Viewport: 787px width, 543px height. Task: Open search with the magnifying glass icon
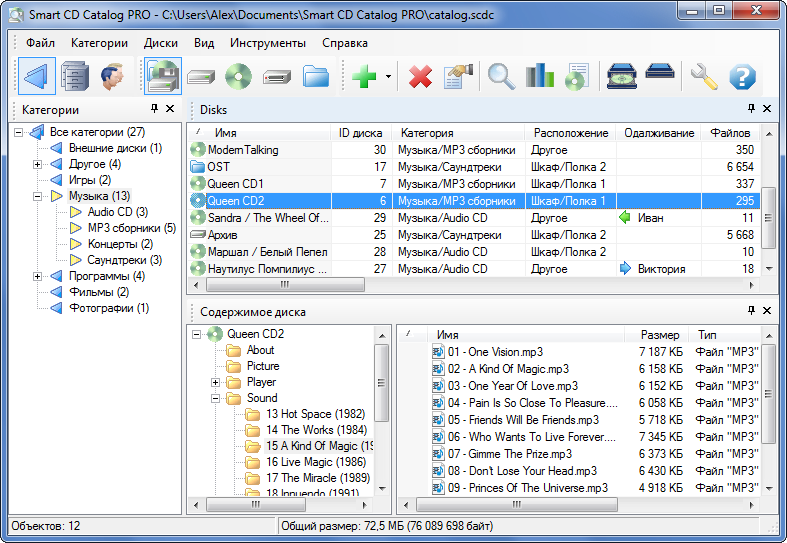click(x=501, y=76)
